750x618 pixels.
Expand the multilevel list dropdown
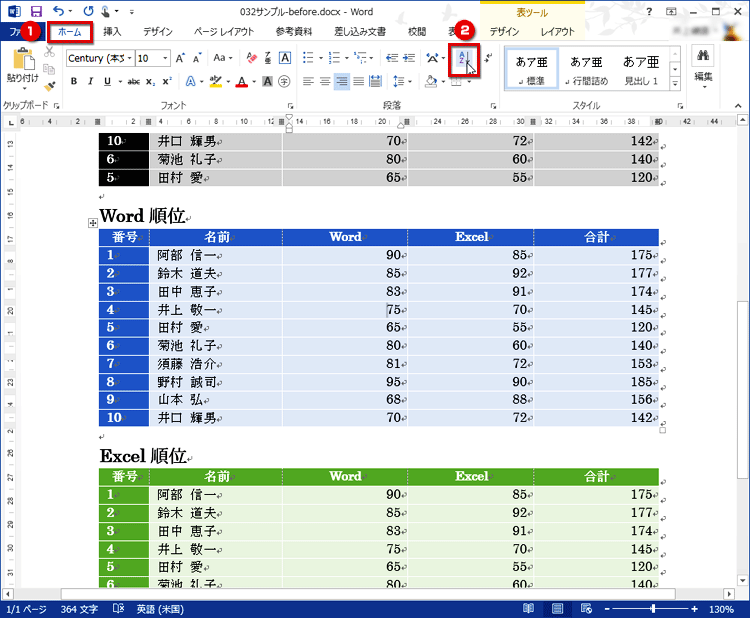point(371,58)
